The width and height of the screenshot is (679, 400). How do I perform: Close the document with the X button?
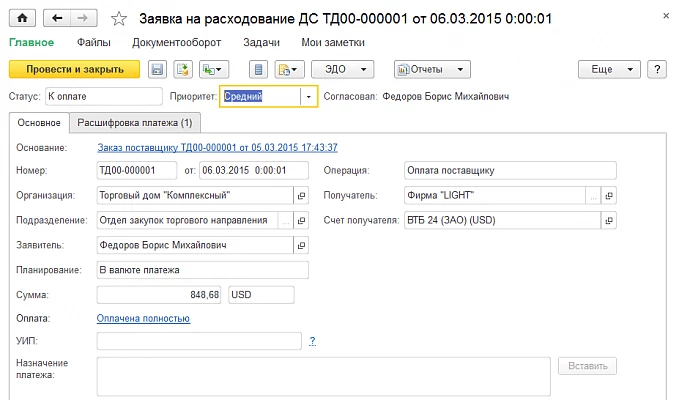(666, 16)
